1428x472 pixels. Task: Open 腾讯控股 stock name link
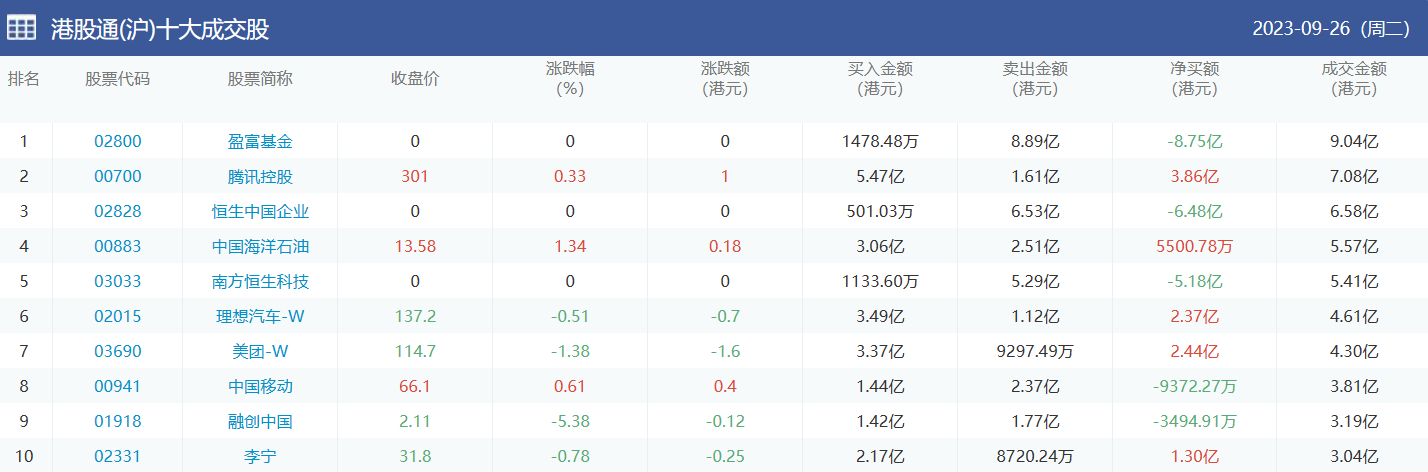coord(260,177)
